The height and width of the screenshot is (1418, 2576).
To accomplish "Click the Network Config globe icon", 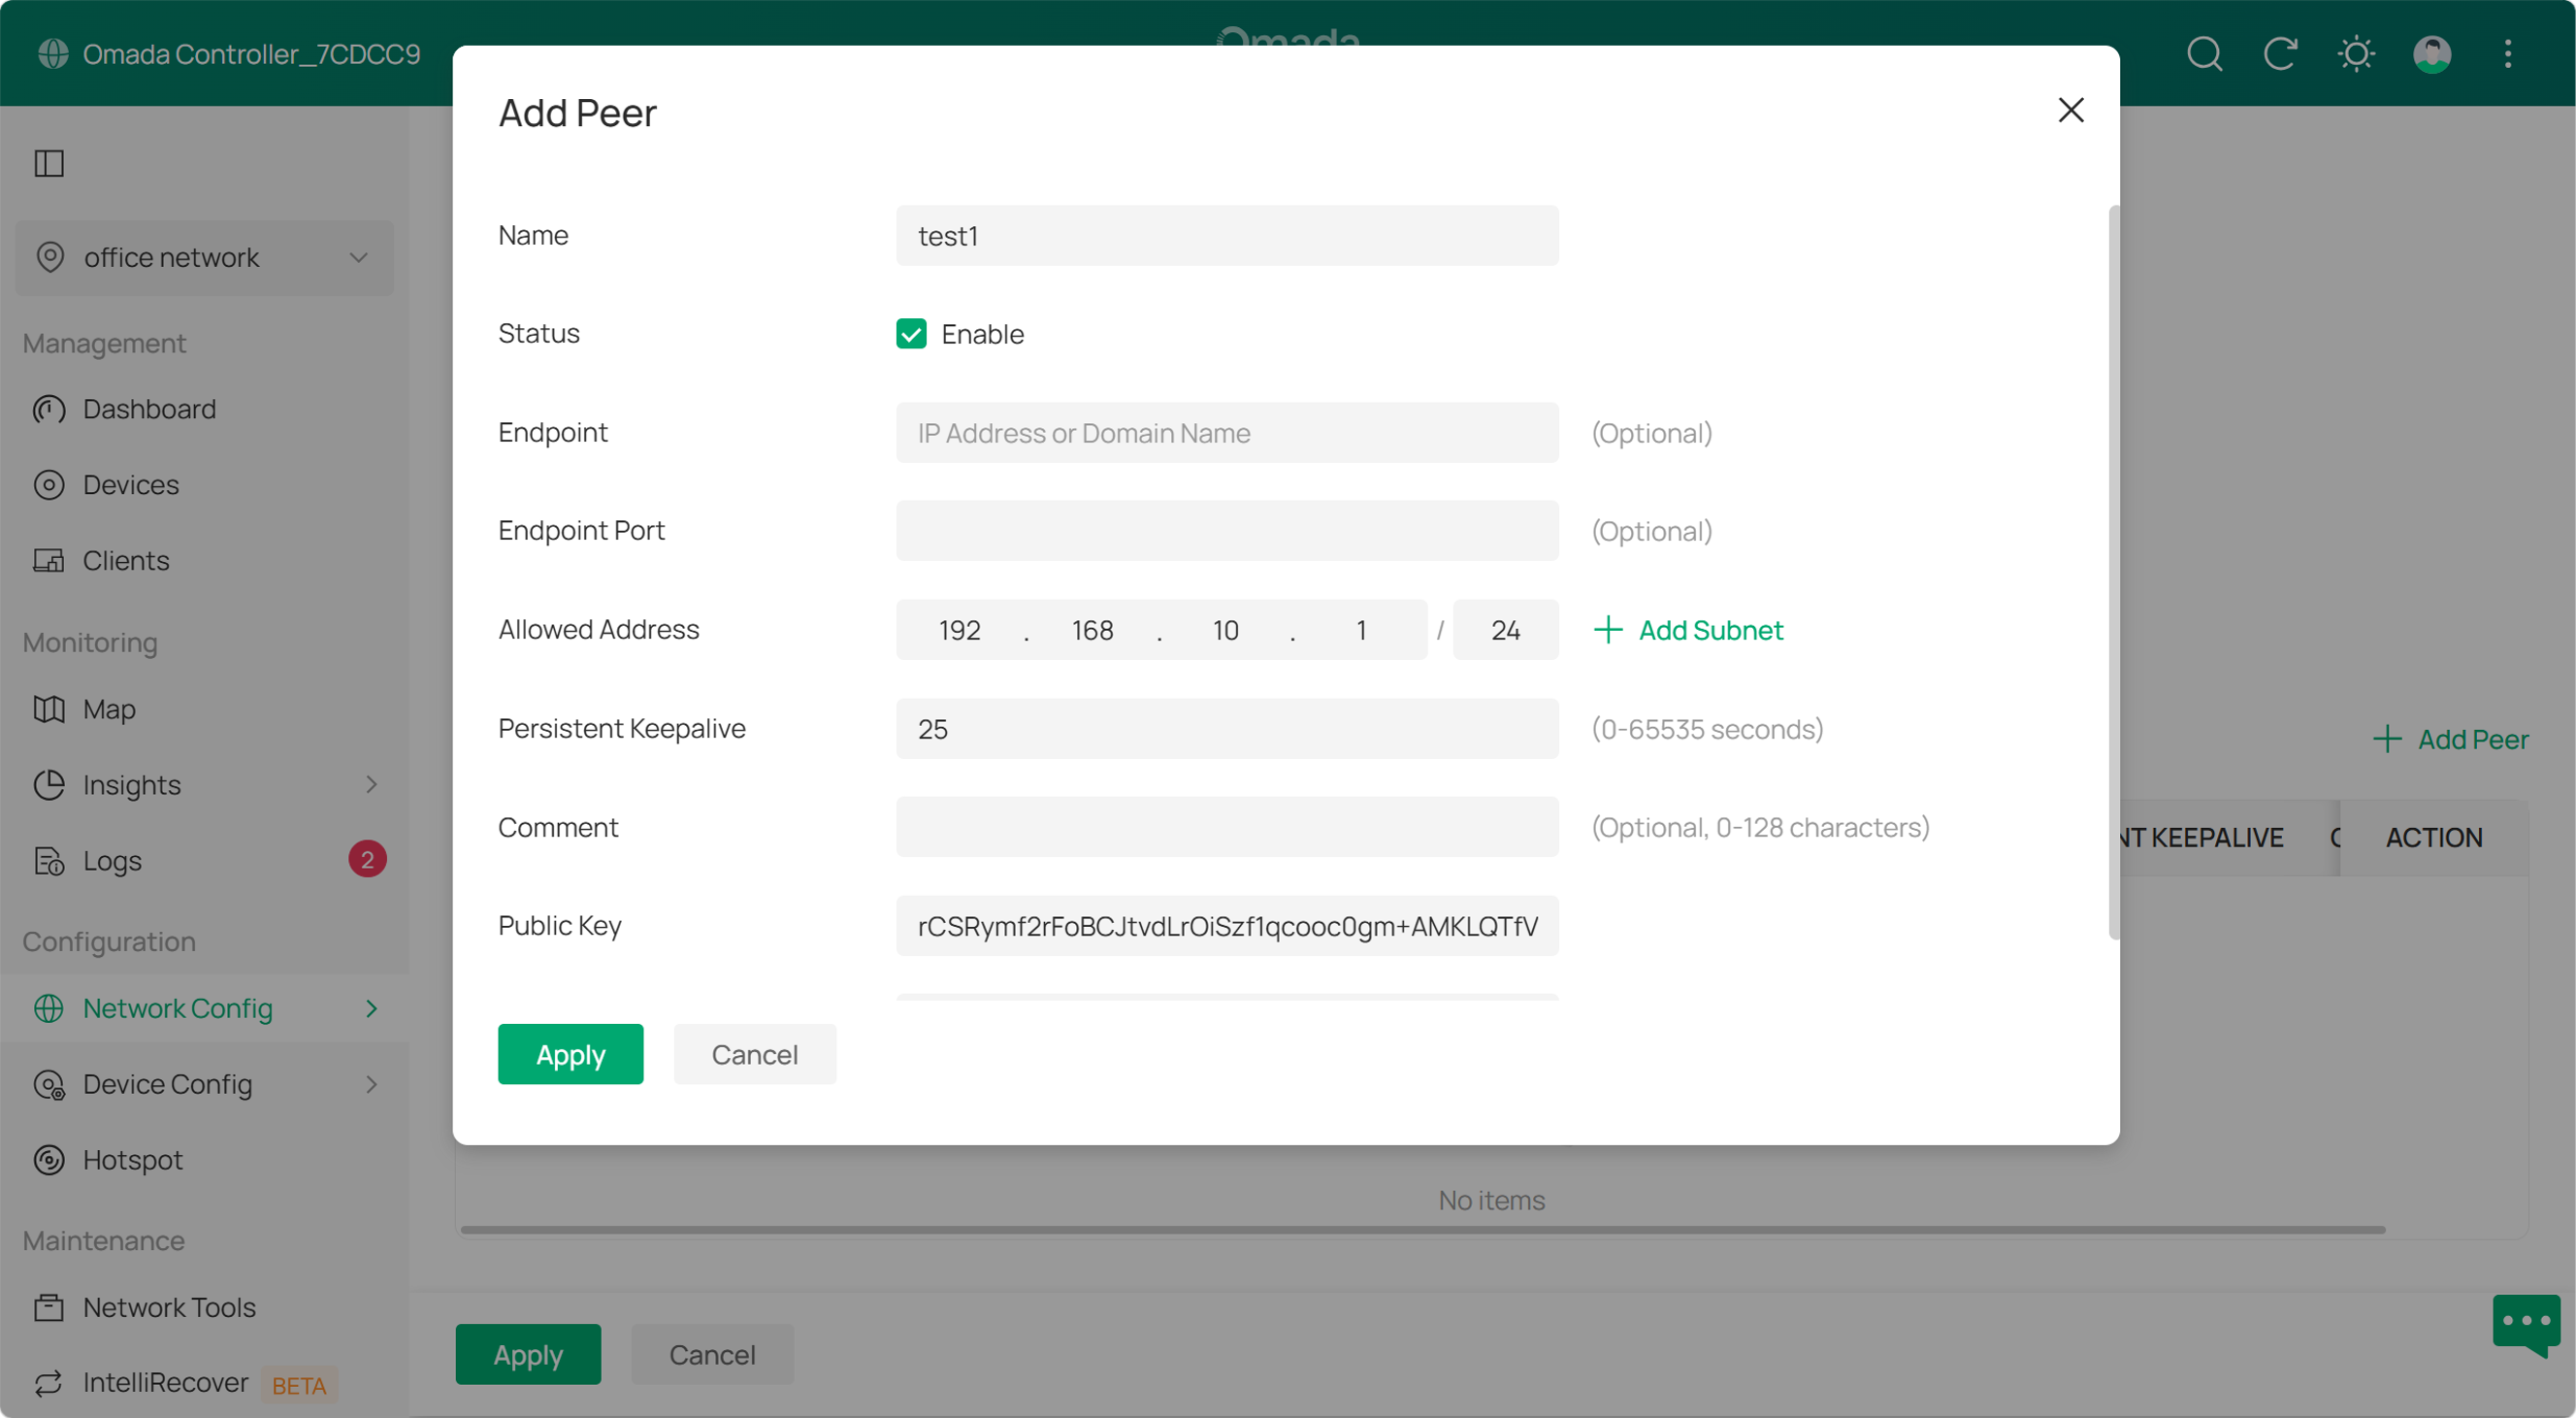I will point(49,1008).
